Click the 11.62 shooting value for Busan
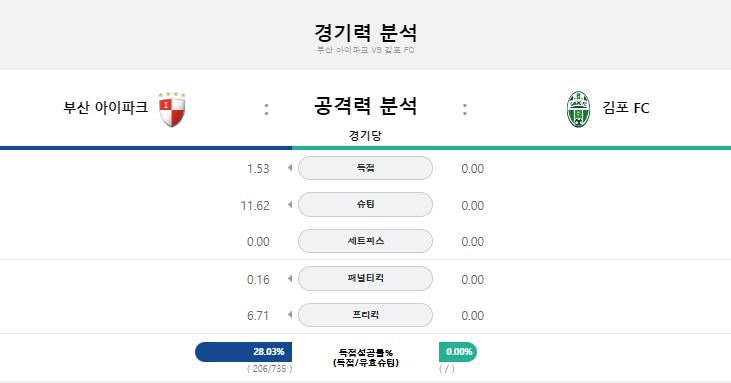Viewport: 731px width, 383px height. click(x=255, y=205)
